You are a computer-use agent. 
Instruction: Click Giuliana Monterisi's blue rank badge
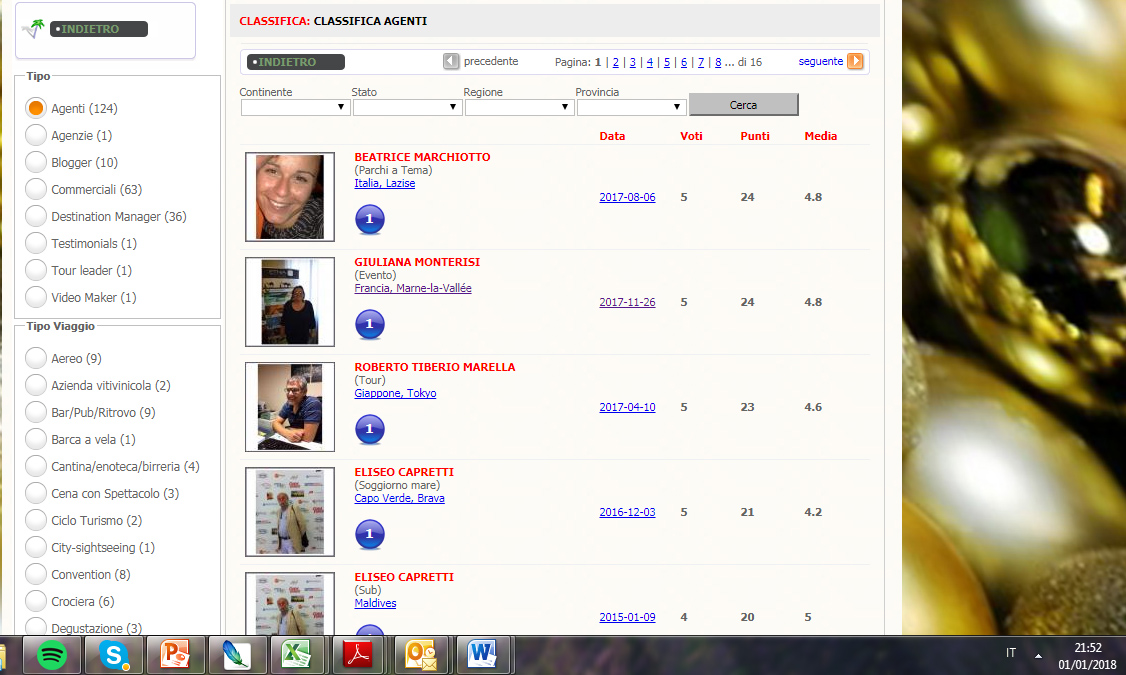pyautogui.click(x=370, y=324)
